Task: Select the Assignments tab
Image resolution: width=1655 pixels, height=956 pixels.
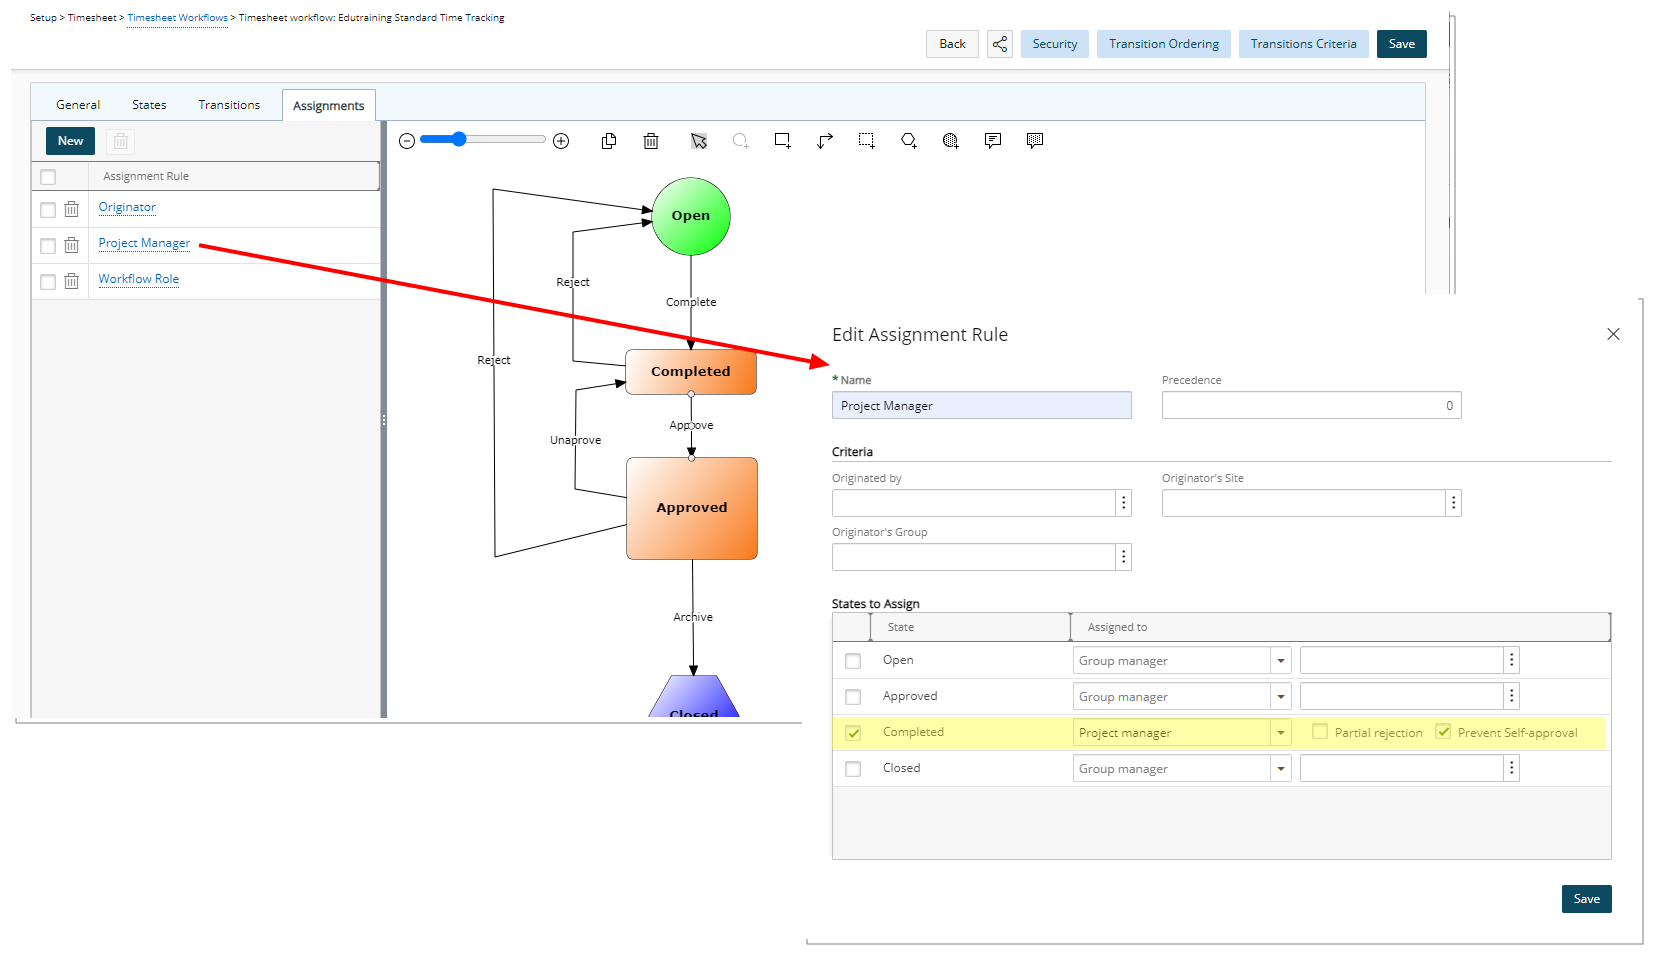Action: pyautogui.click(x=329, y=106)
